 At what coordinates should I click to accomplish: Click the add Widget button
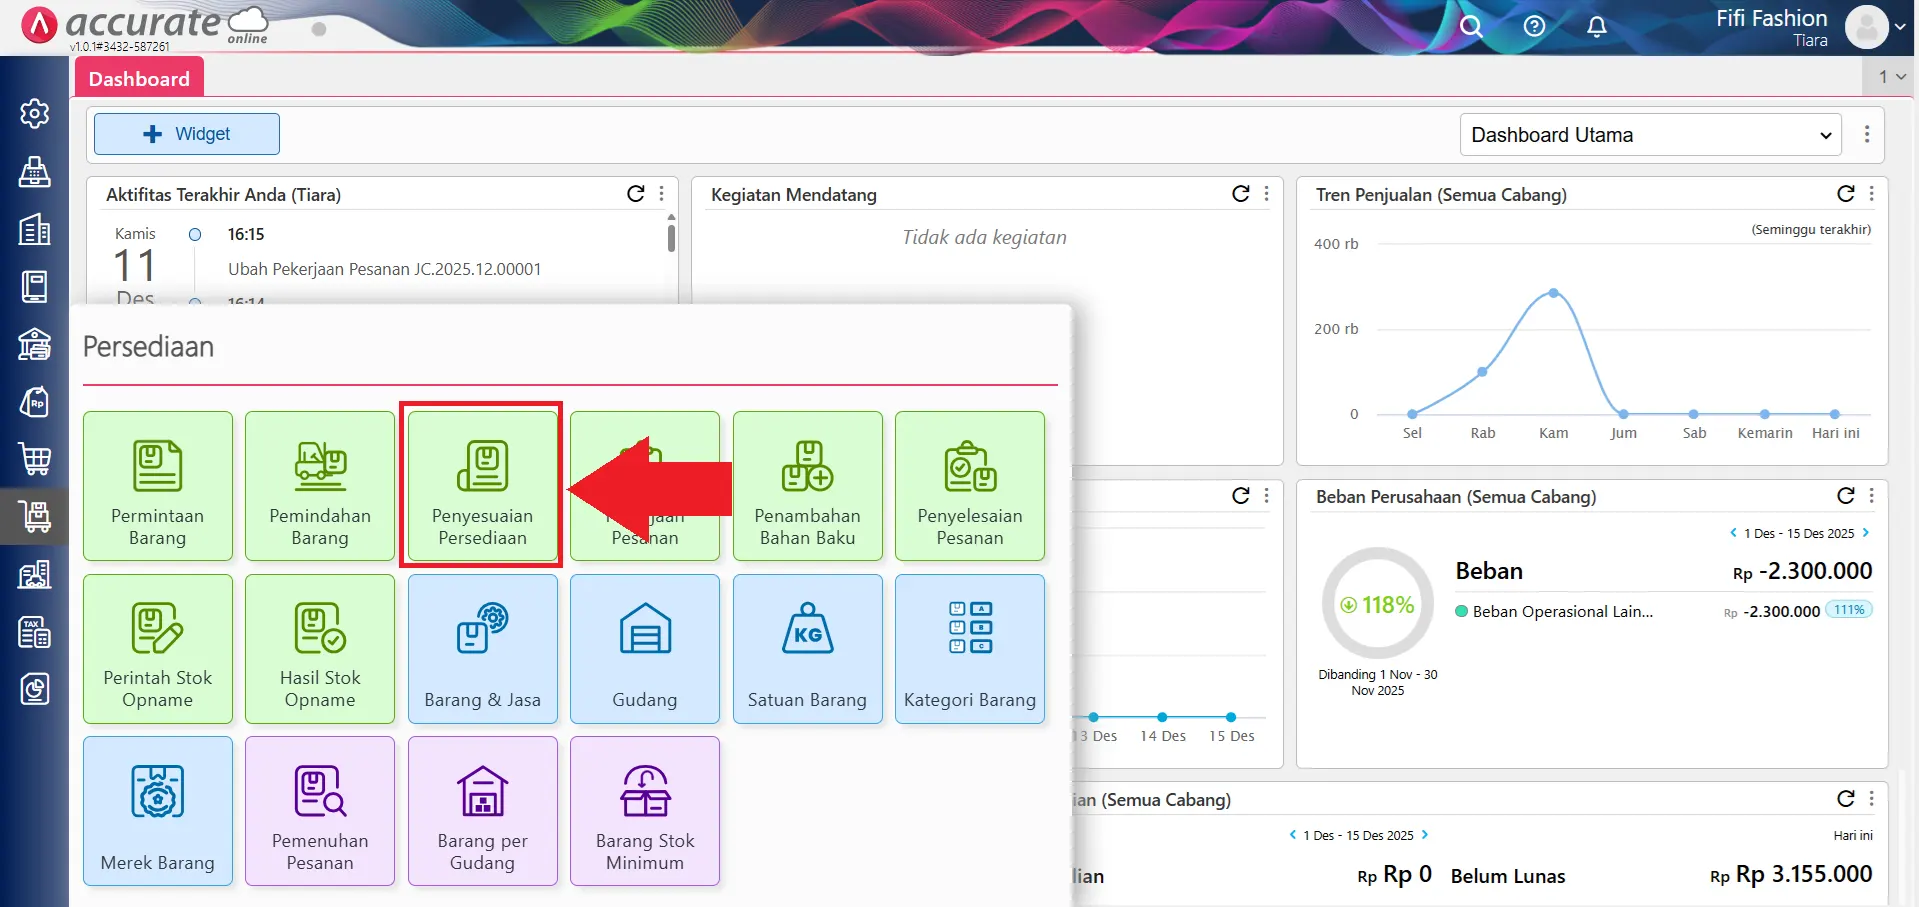click(187, 134)
